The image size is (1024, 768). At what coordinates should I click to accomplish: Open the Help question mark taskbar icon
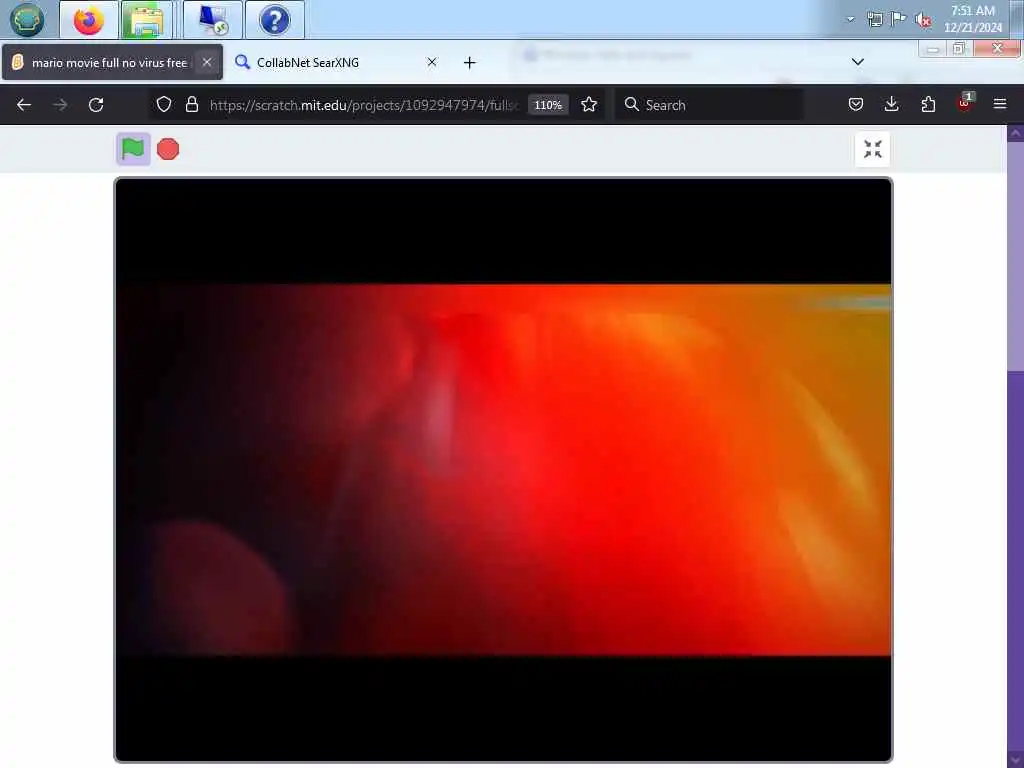point(274,20)
